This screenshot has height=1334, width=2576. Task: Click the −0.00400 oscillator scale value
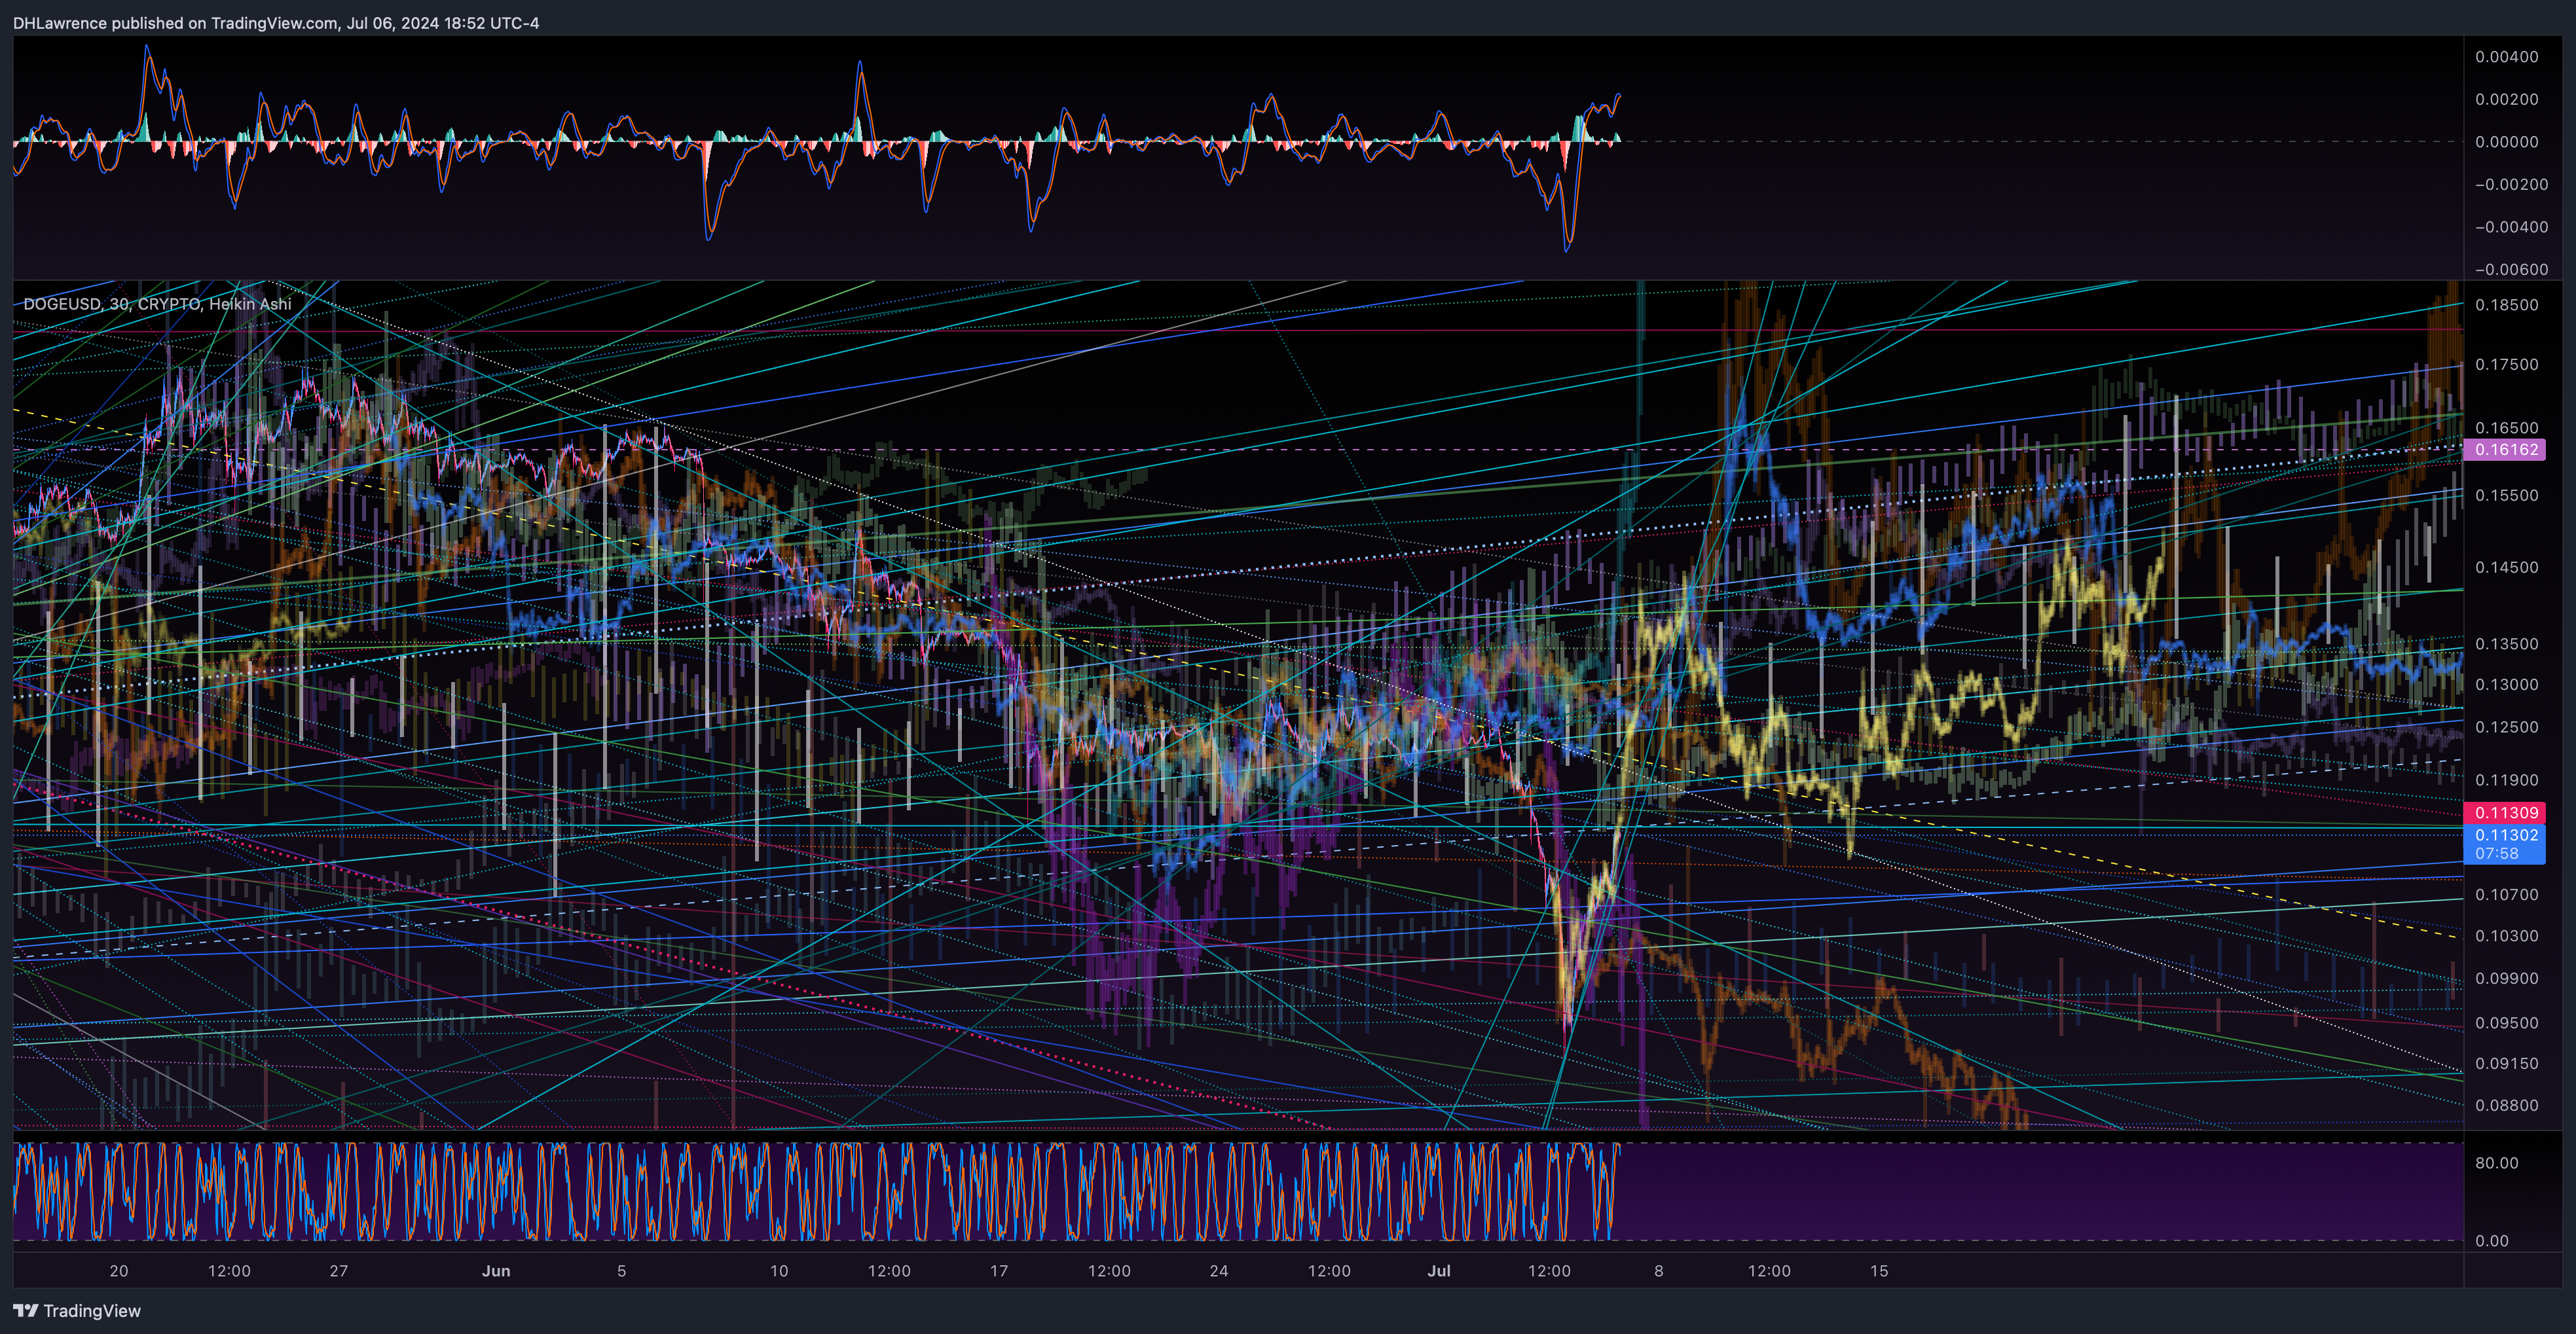click(x=2511, y=227)
